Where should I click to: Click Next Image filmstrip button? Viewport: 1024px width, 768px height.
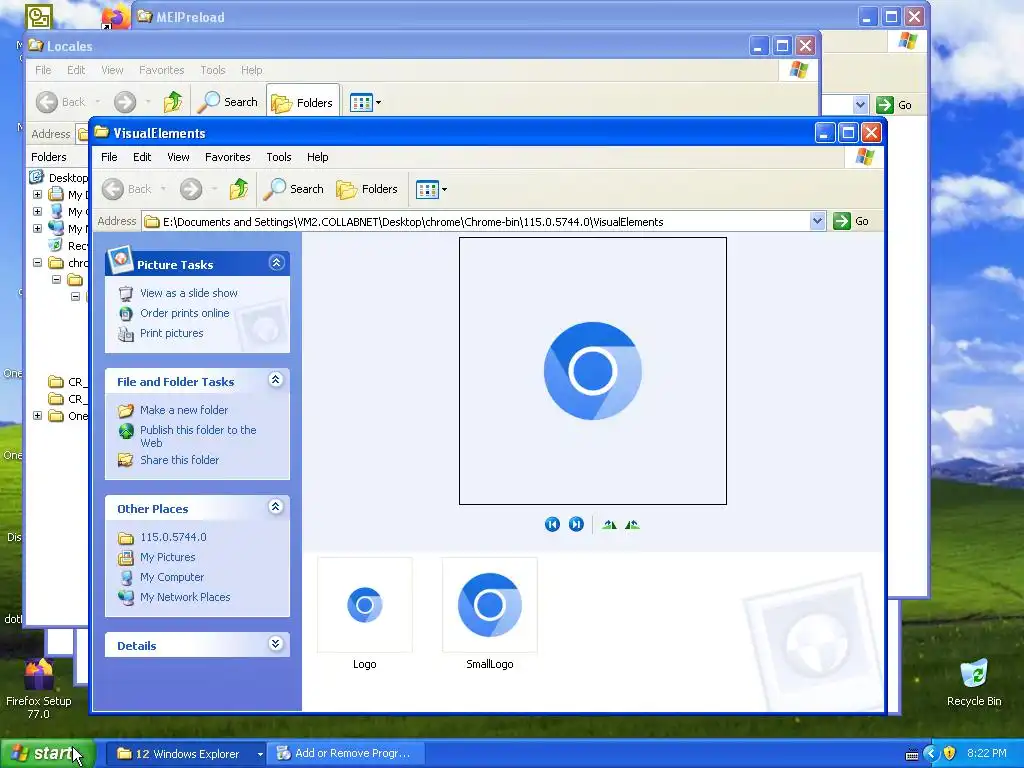click(x=576, y=524)
